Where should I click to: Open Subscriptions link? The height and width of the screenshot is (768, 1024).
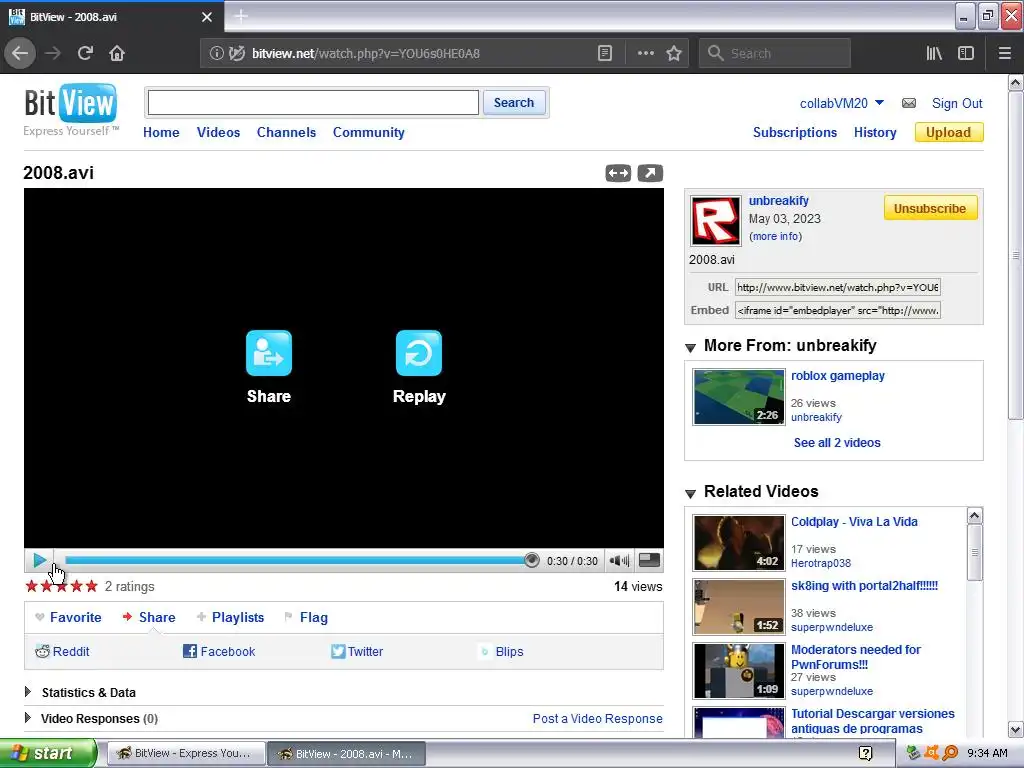pos(795,132)
